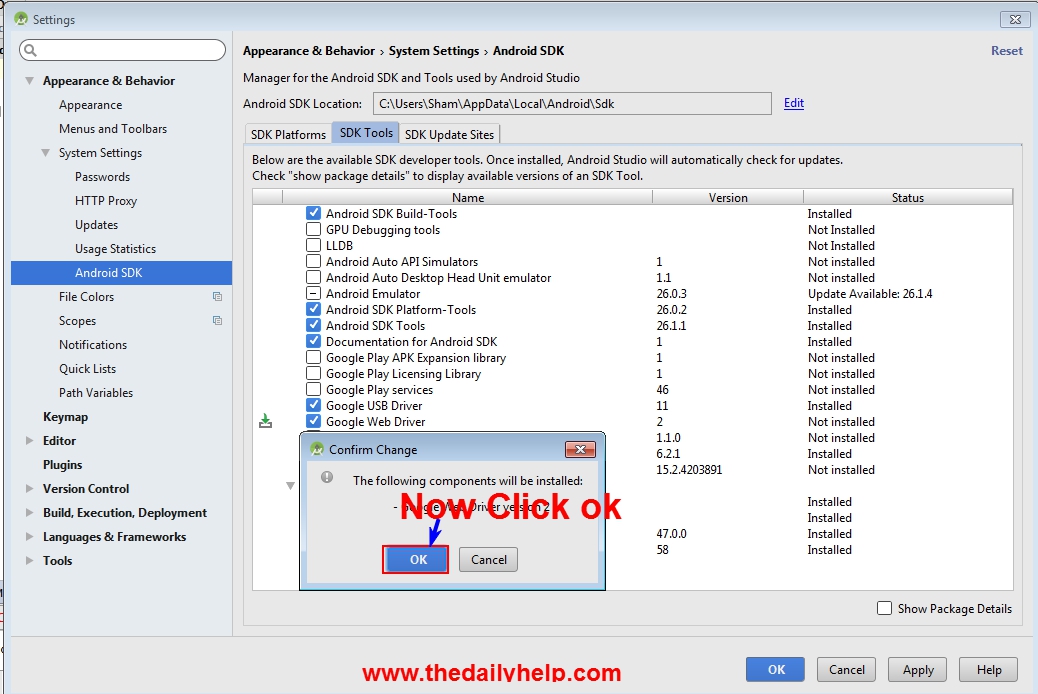Close the Confirm Change dialog

pyautogui.click(x=581, y=450)
